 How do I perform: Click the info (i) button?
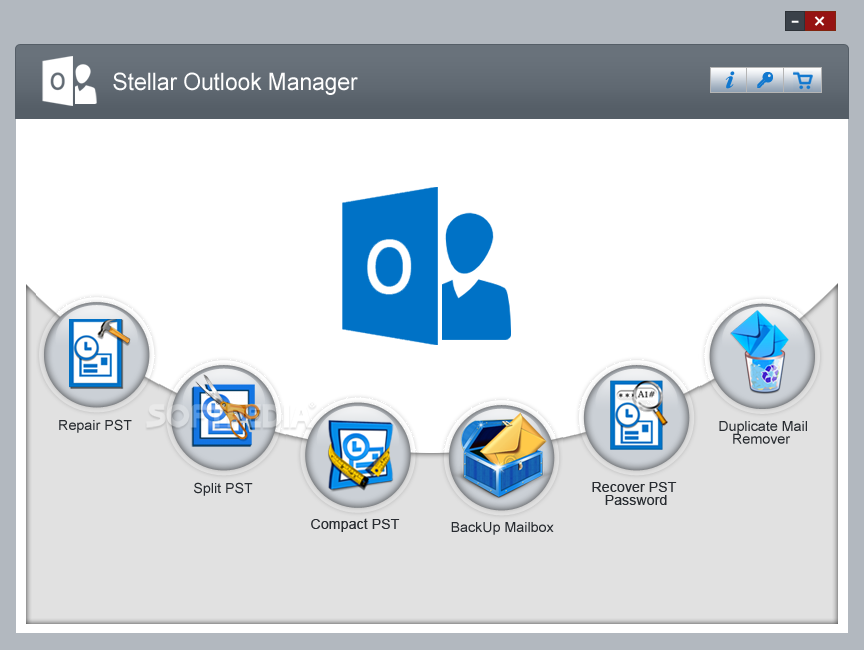click(728, 80)
